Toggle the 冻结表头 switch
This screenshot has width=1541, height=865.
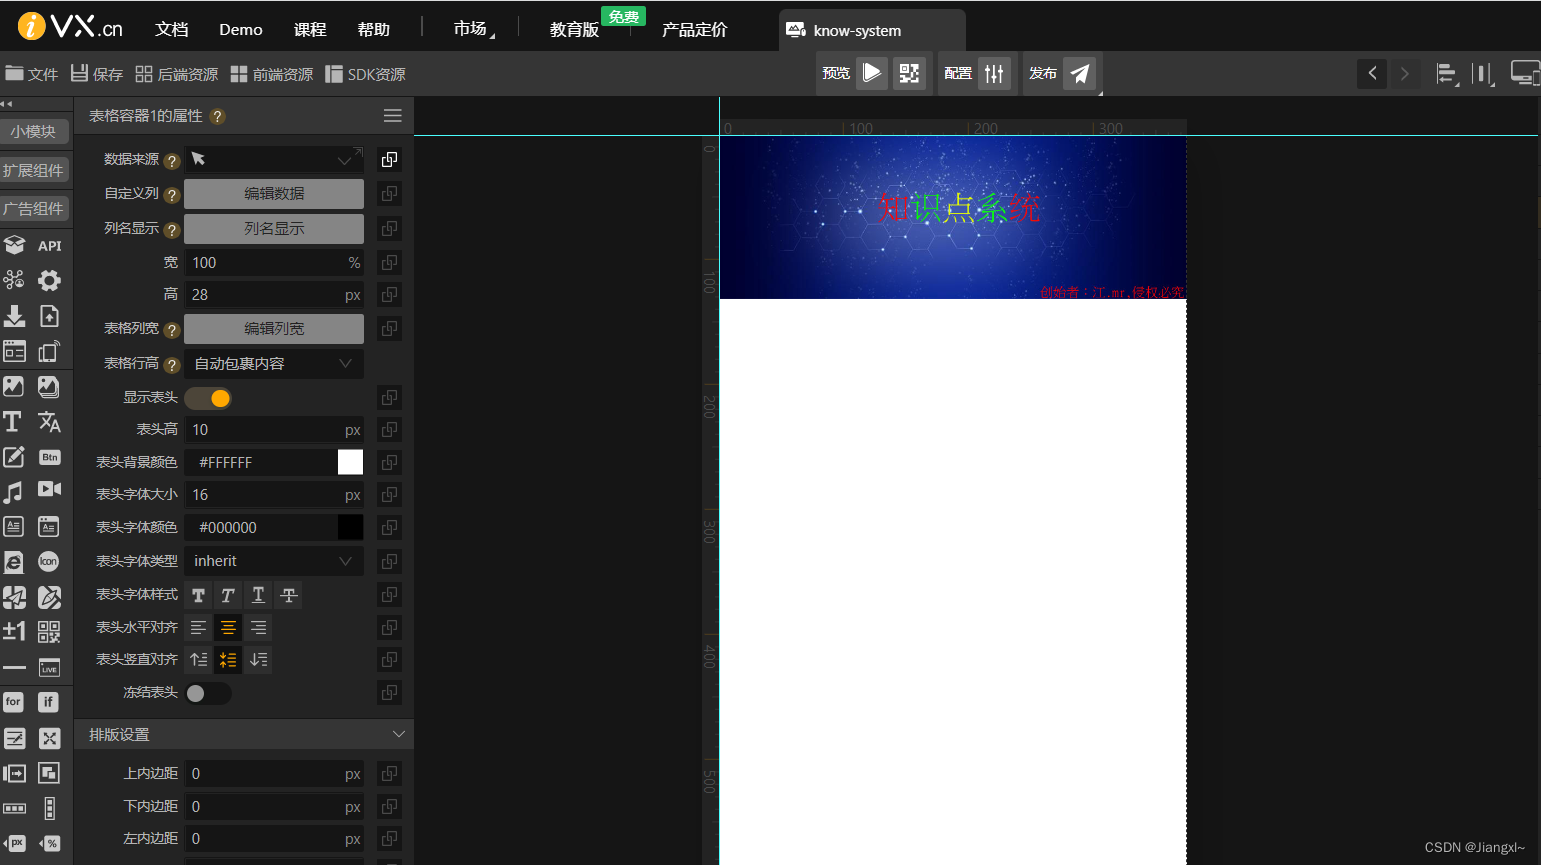pyautogui.click(x=208, y=693)
